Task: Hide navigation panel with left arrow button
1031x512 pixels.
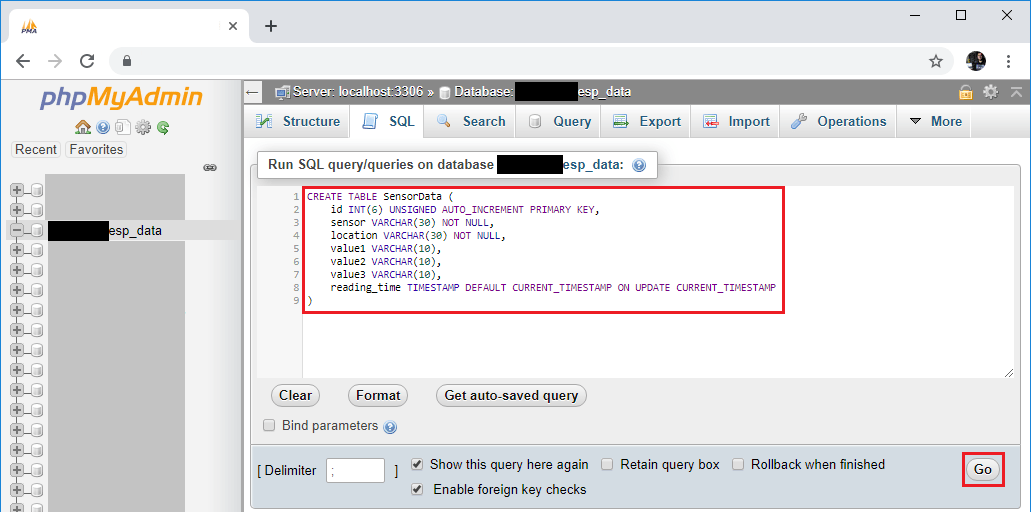Action: [252, 92]
